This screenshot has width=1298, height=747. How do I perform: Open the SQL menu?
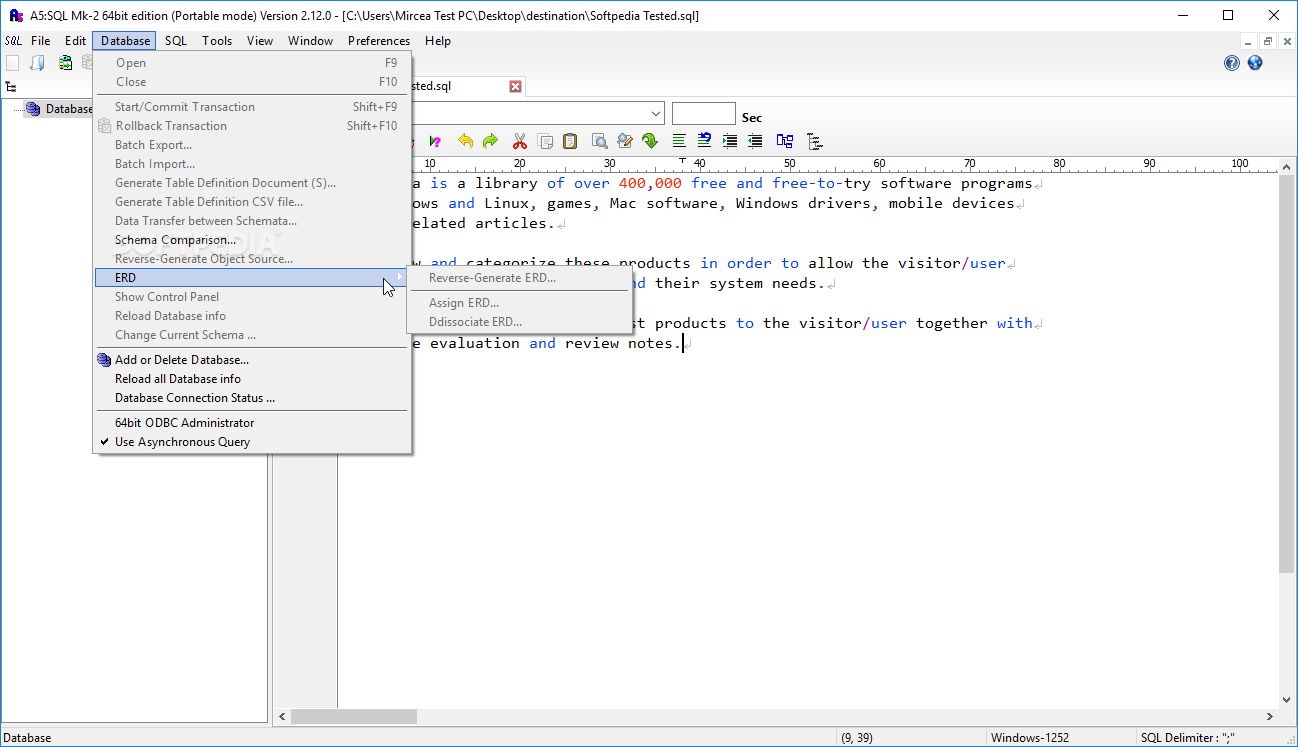coord(176,41)
